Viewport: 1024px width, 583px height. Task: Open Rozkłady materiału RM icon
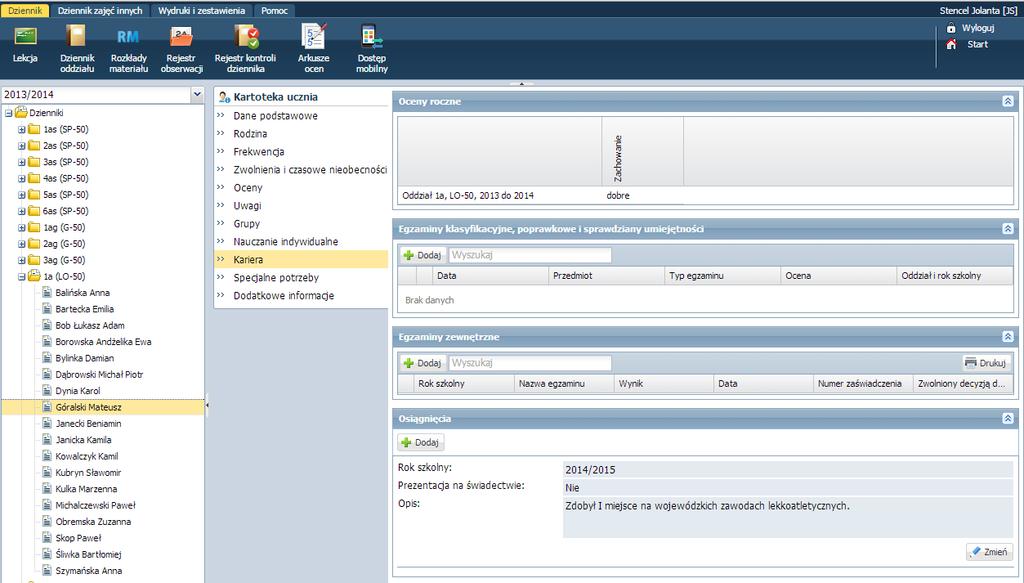click(128, 37)
